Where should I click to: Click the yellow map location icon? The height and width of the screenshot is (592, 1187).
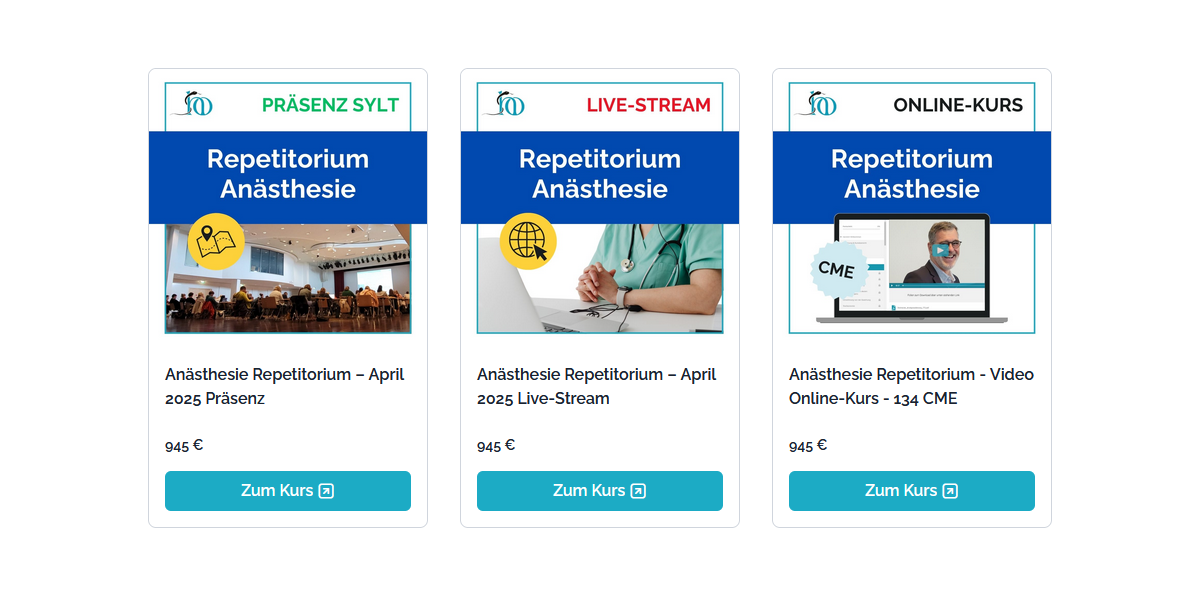pyautogui.click(x=216, y=241)
